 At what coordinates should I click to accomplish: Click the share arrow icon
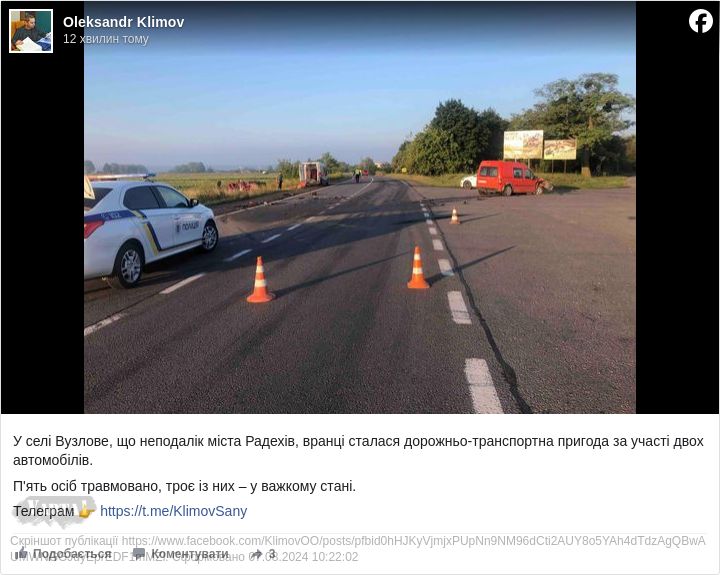(257, 553)
